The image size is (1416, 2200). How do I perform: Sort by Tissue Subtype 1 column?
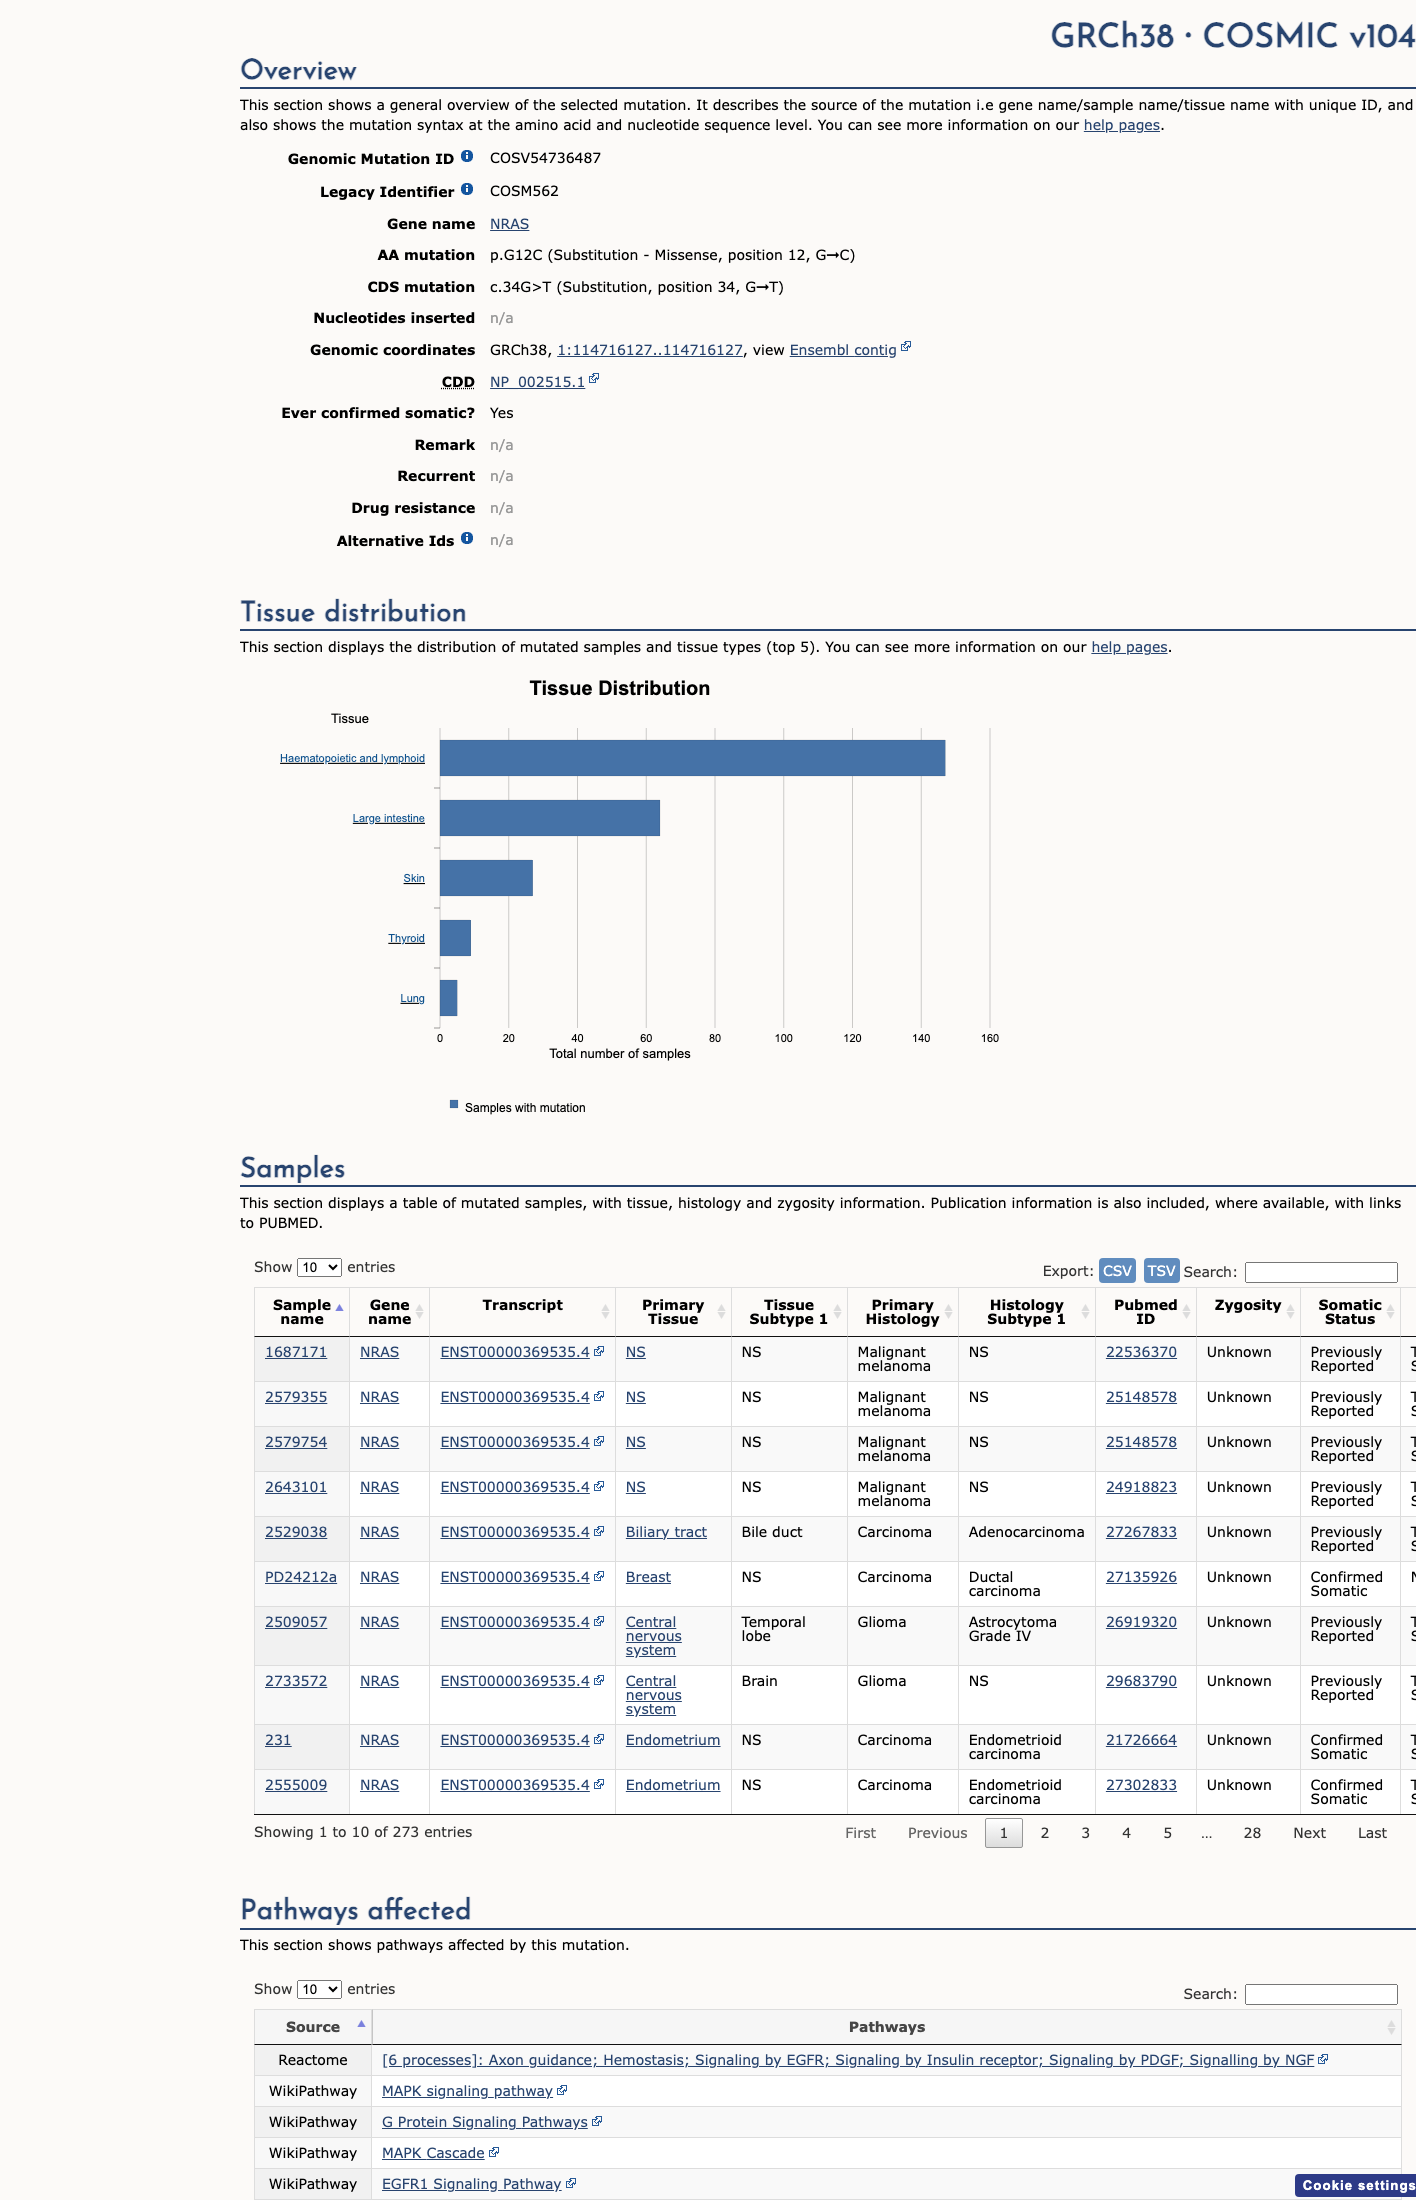coord(789,1312)
